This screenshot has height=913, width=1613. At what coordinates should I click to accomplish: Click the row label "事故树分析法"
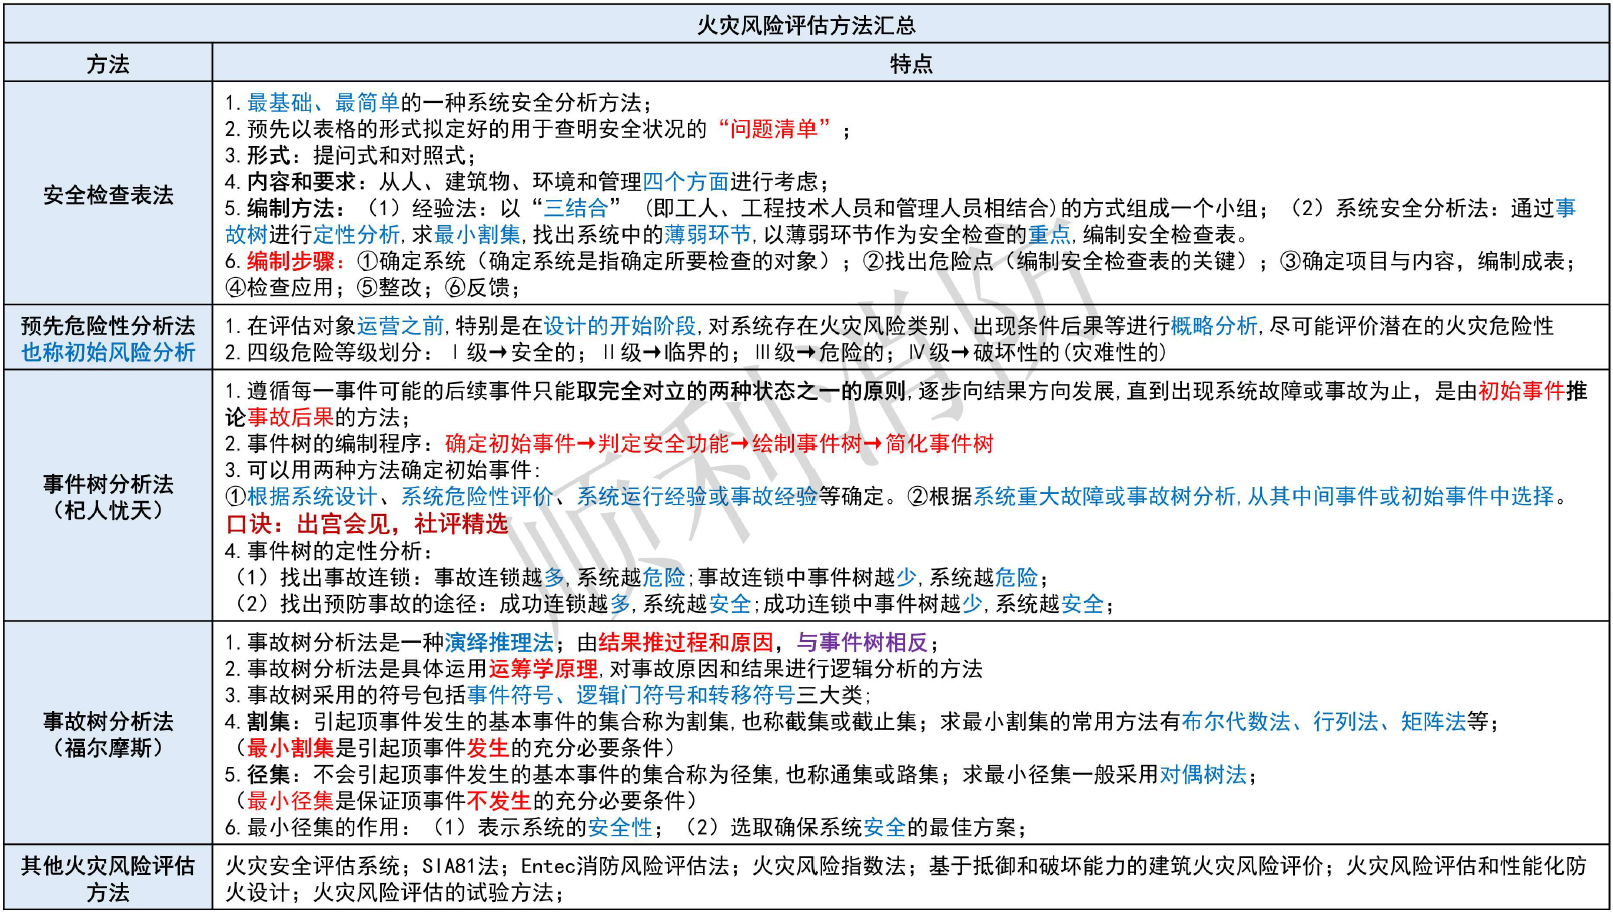click(108, 721)
